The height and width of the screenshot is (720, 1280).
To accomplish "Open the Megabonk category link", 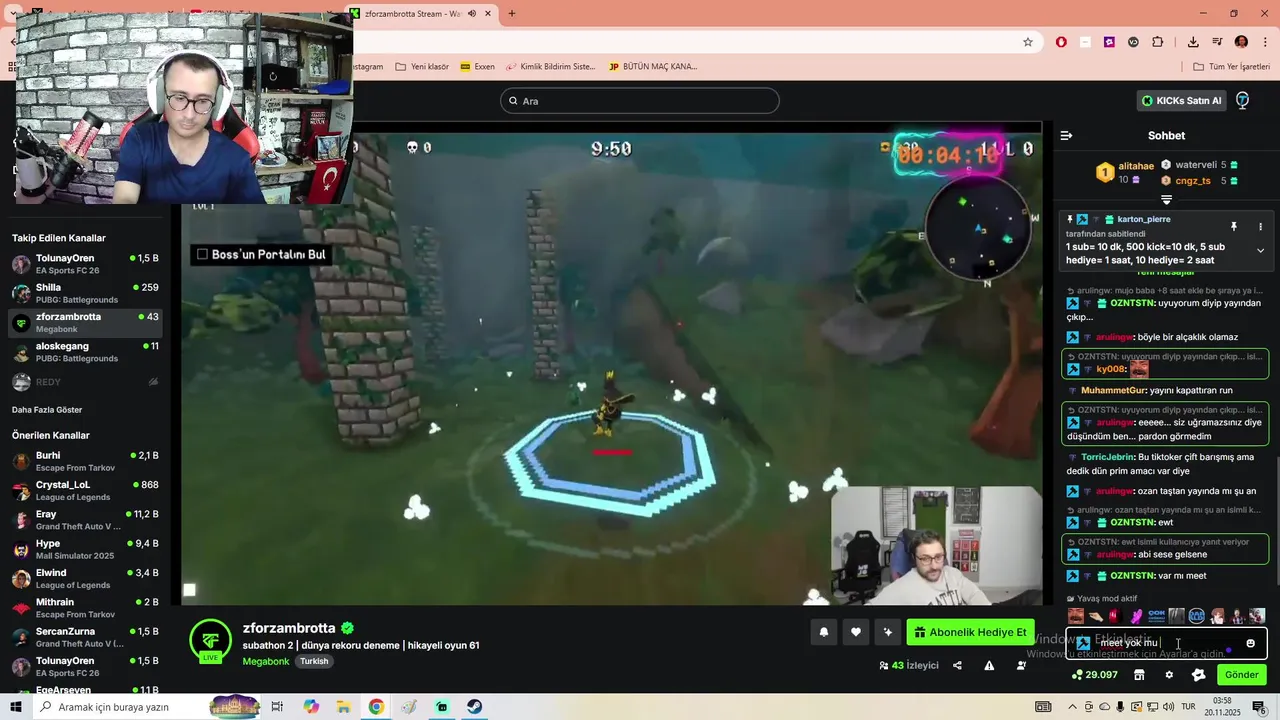I will [x=265, y=661].
